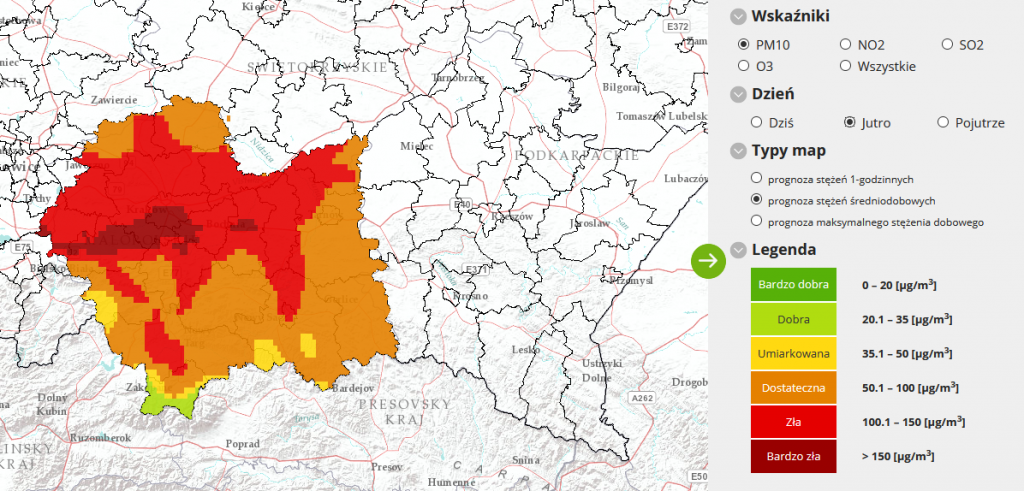Click the '> 150 [µg/m3]' legend value

[x=897, y=456]
